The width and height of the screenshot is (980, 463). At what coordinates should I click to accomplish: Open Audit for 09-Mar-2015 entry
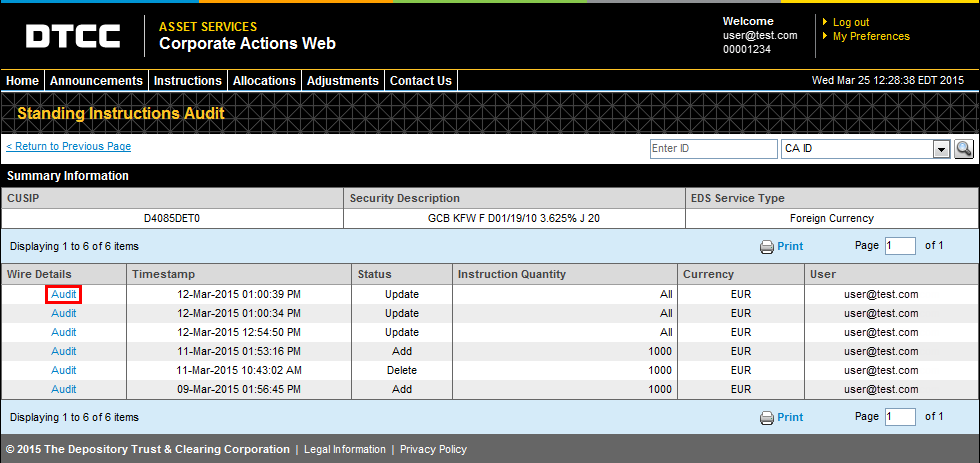tap(64, 389)
